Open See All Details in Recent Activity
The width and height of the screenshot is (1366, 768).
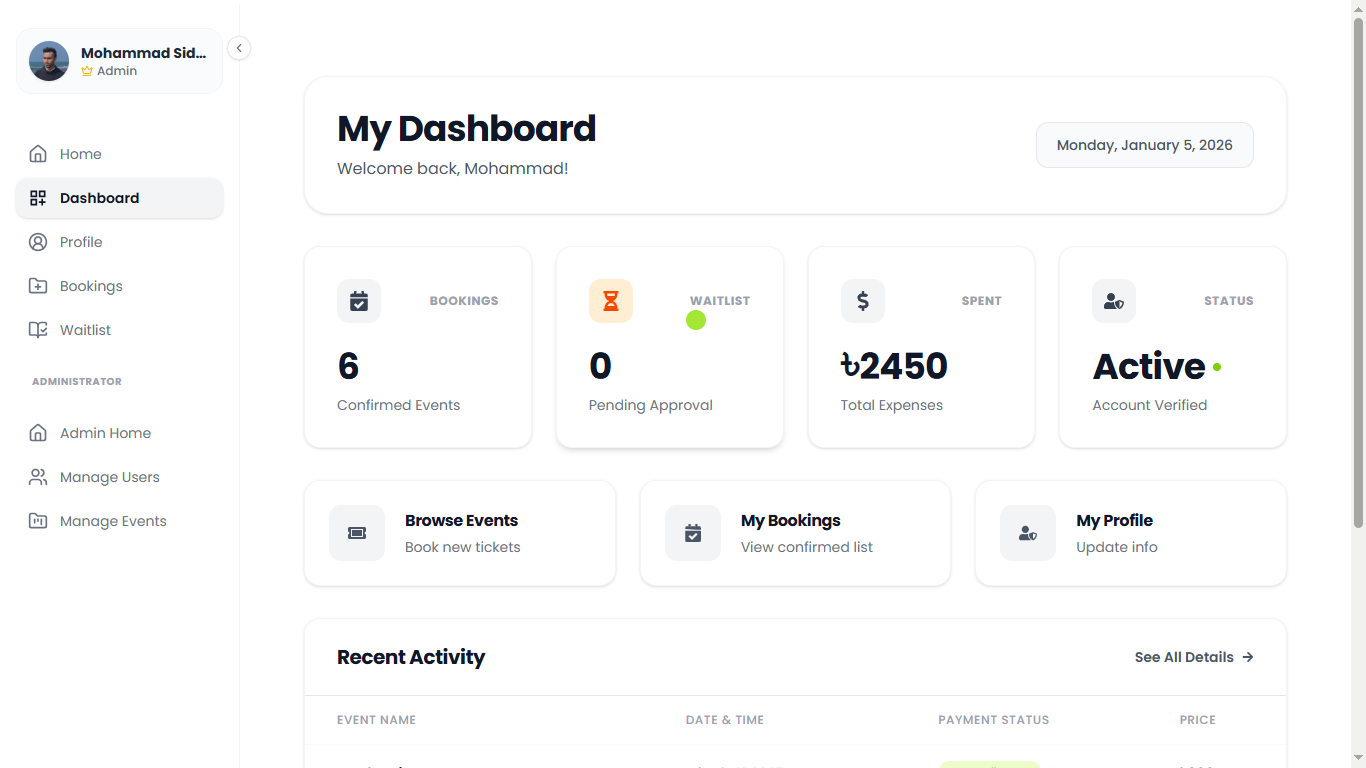(x=1193, y=657)
